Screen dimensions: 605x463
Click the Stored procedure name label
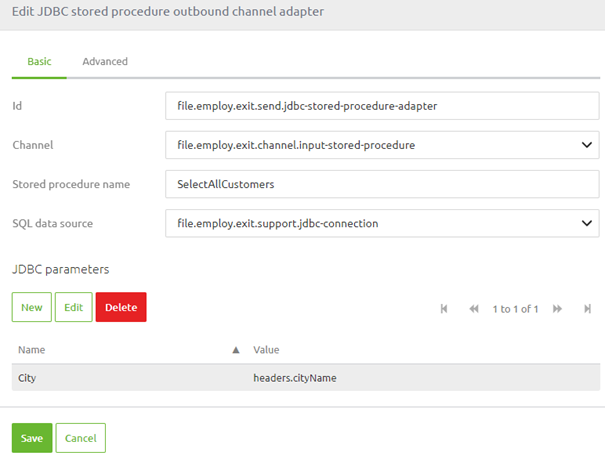(x=71, y=184)
